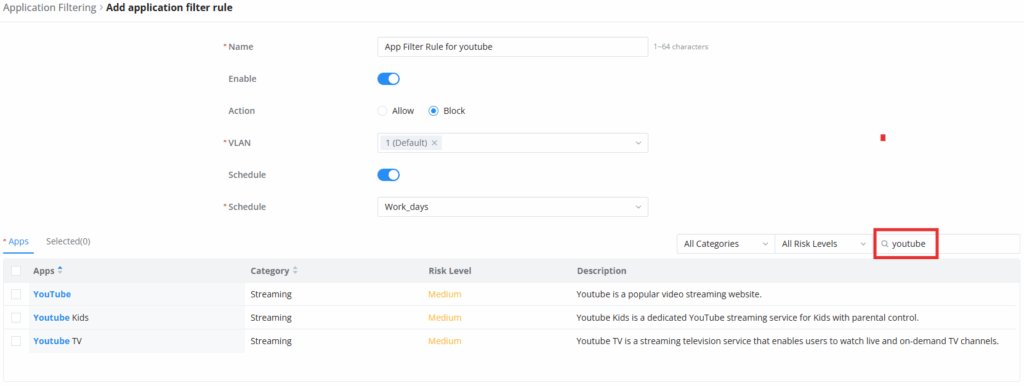
Task: Click Medium risk level for YouTube row
Action: (x=445, y=295)
